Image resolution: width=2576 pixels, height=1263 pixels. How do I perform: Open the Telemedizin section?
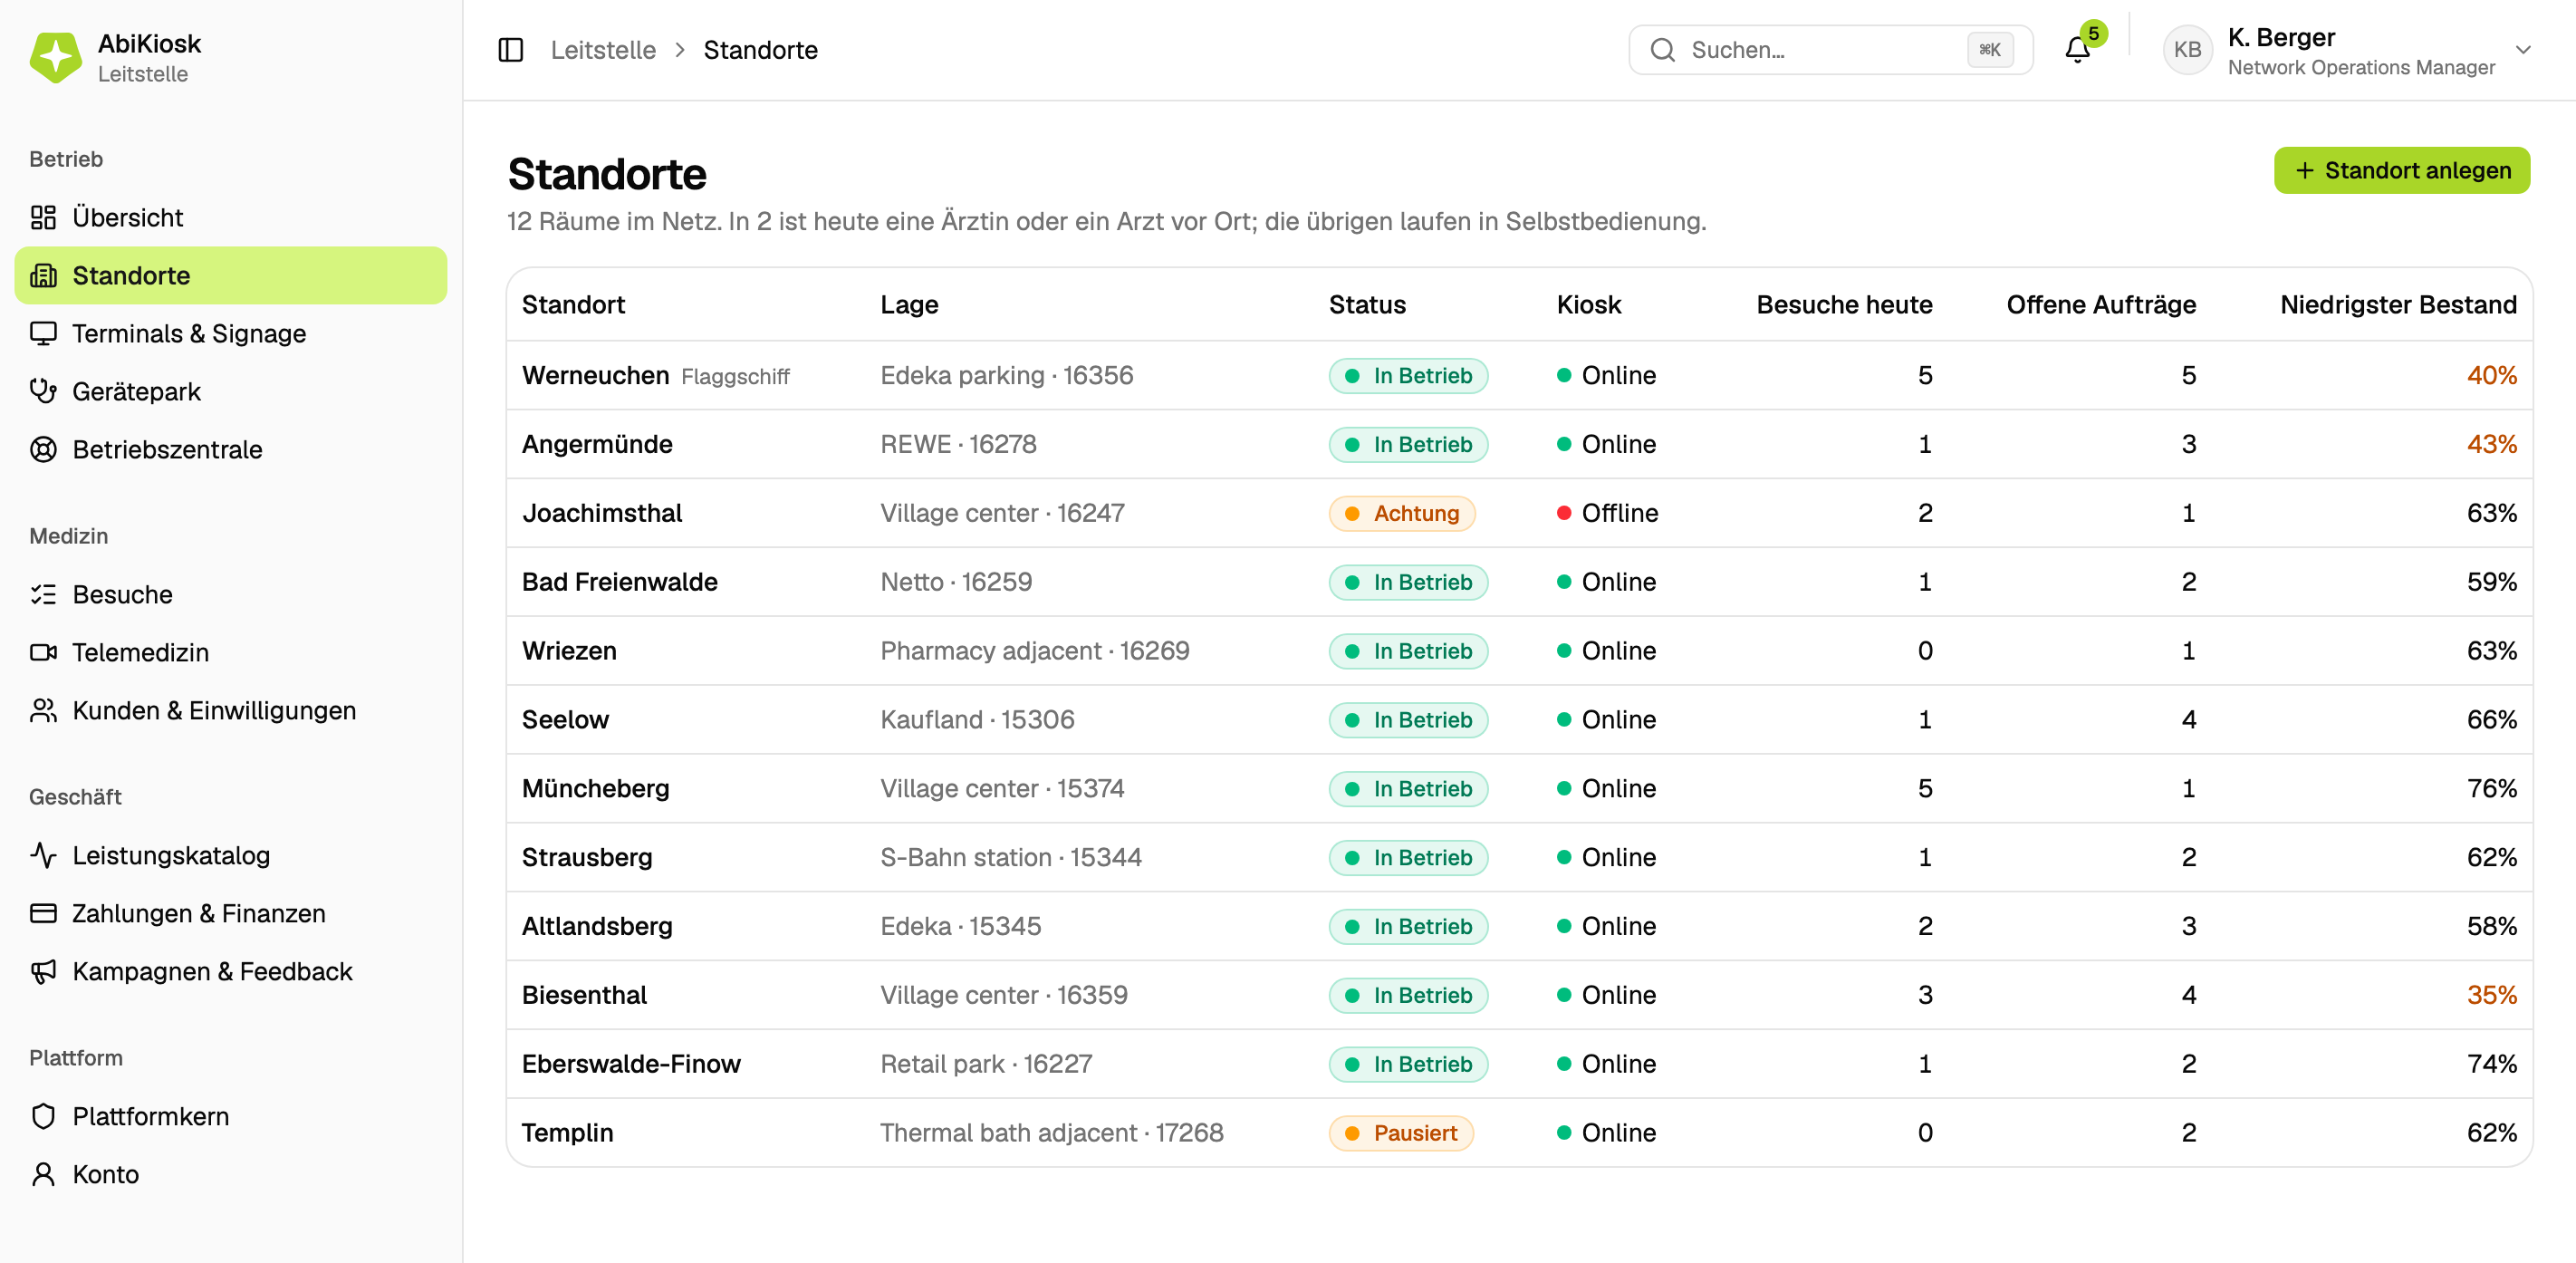coord(231,652)
